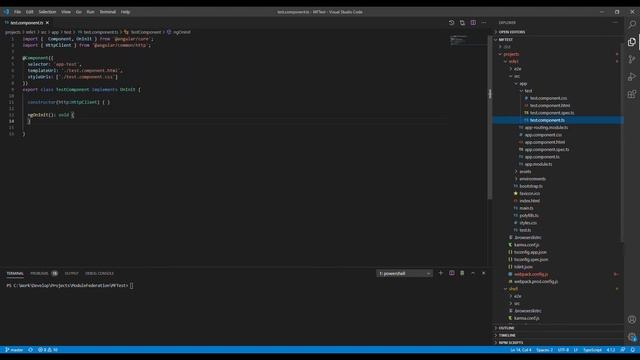Screen dimensions: 640x360
Task: Open the Extensions view
Action: 632,94
